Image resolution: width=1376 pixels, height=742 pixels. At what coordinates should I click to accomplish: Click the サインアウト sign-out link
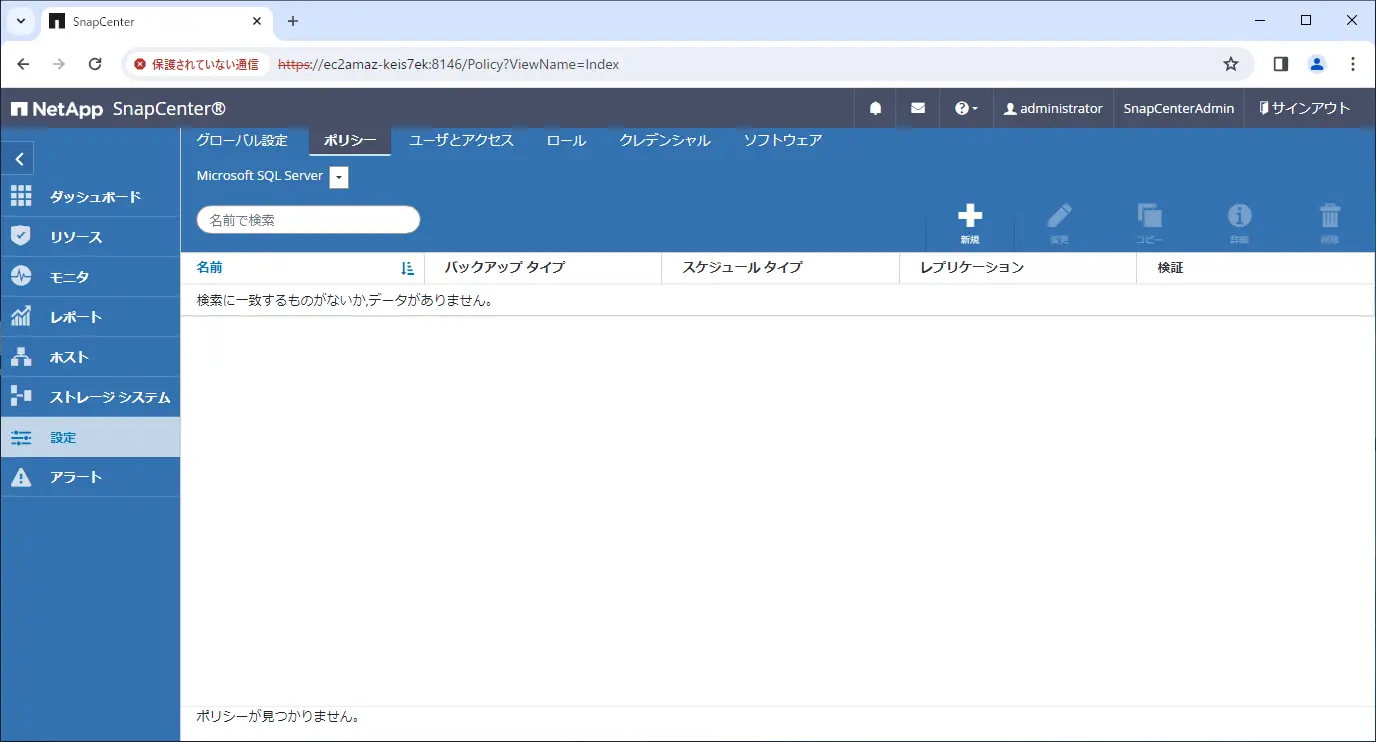click(1304, 108)
